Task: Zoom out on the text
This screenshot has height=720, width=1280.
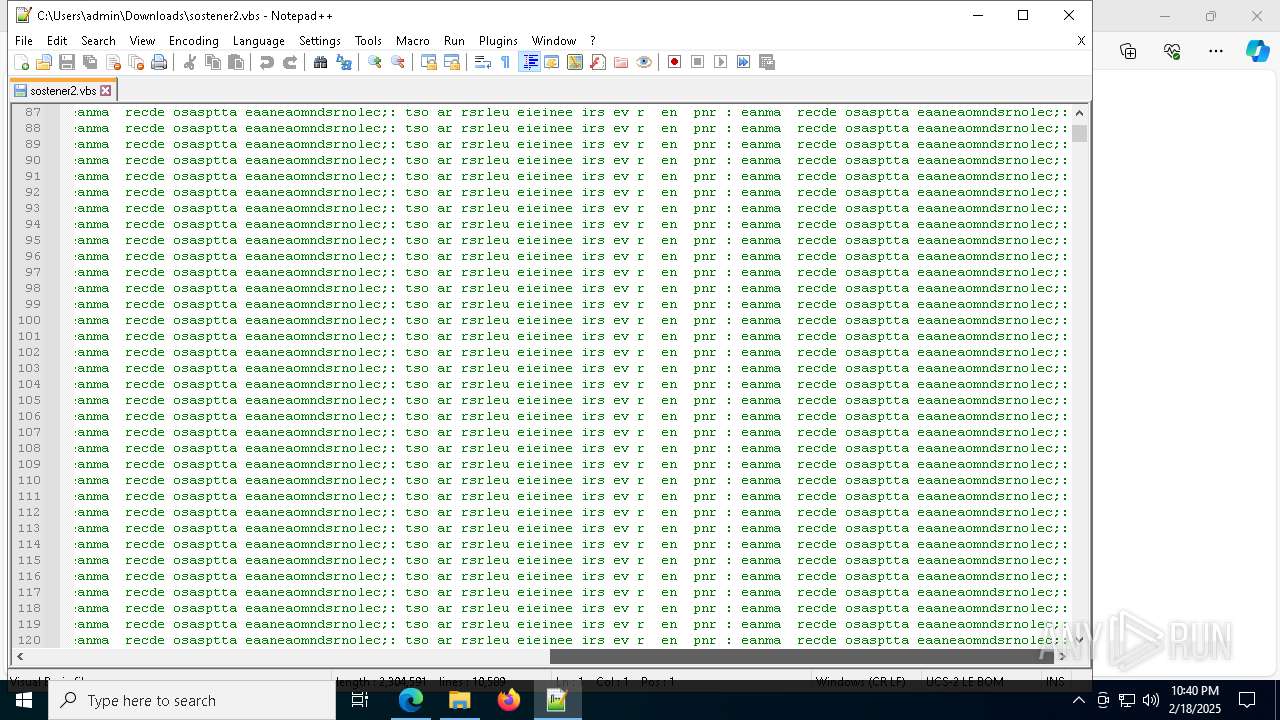Action: [398, 62]
